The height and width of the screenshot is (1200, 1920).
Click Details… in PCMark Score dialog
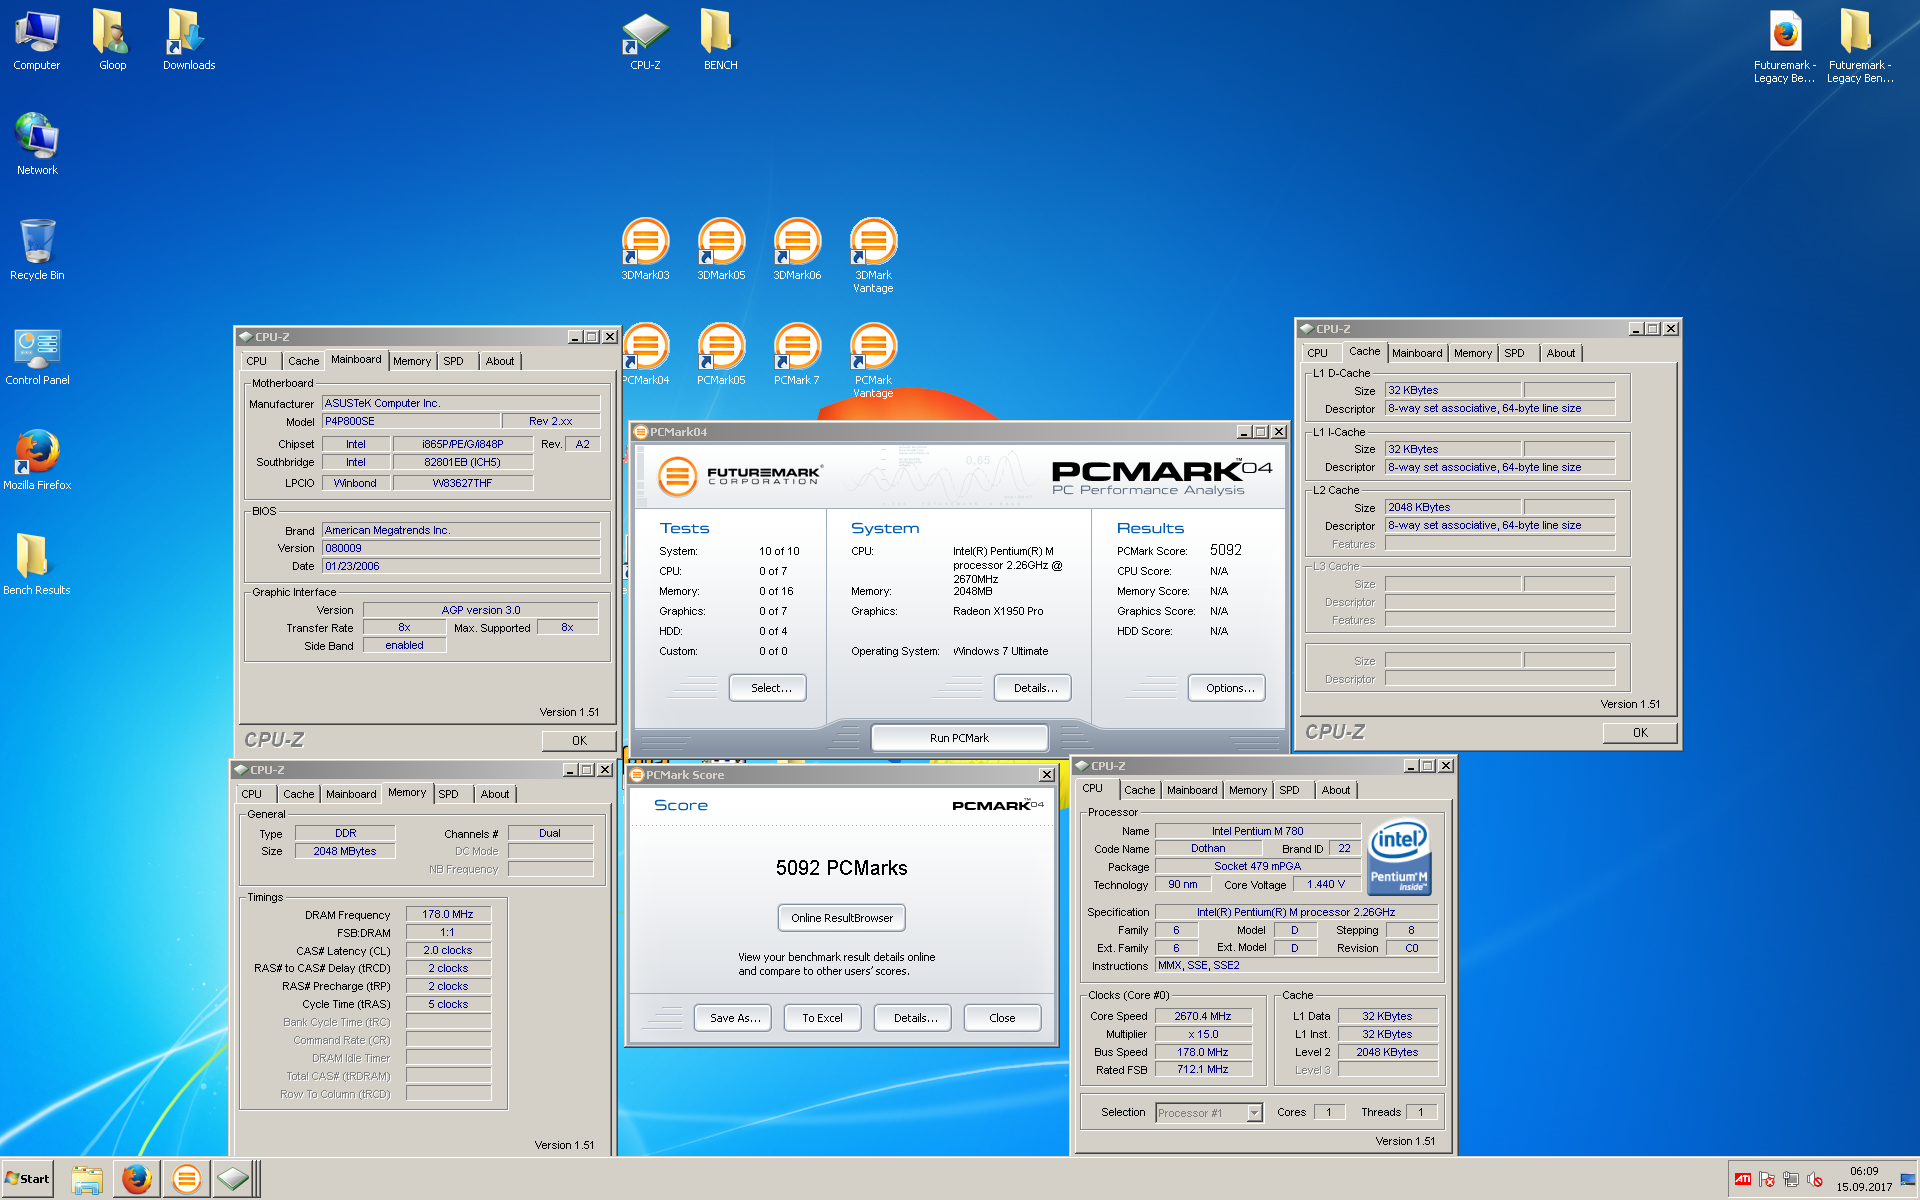(x=913, y=1018)
